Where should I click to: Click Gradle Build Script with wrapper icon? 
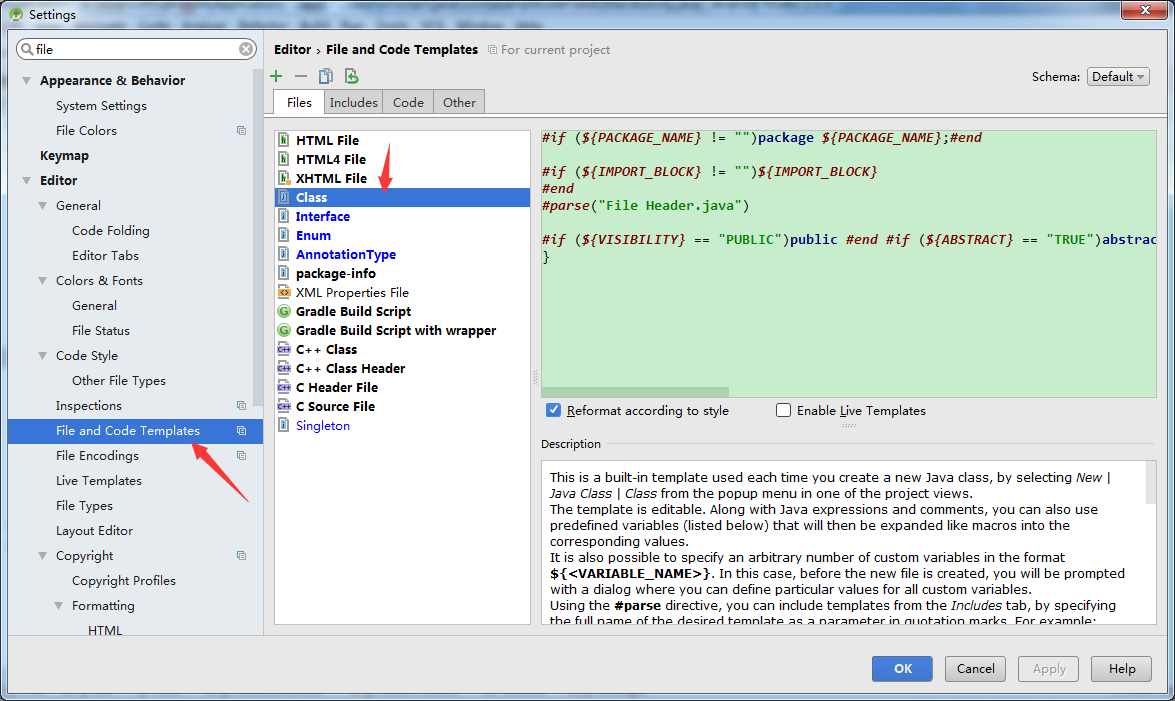[x=284, y=330]
